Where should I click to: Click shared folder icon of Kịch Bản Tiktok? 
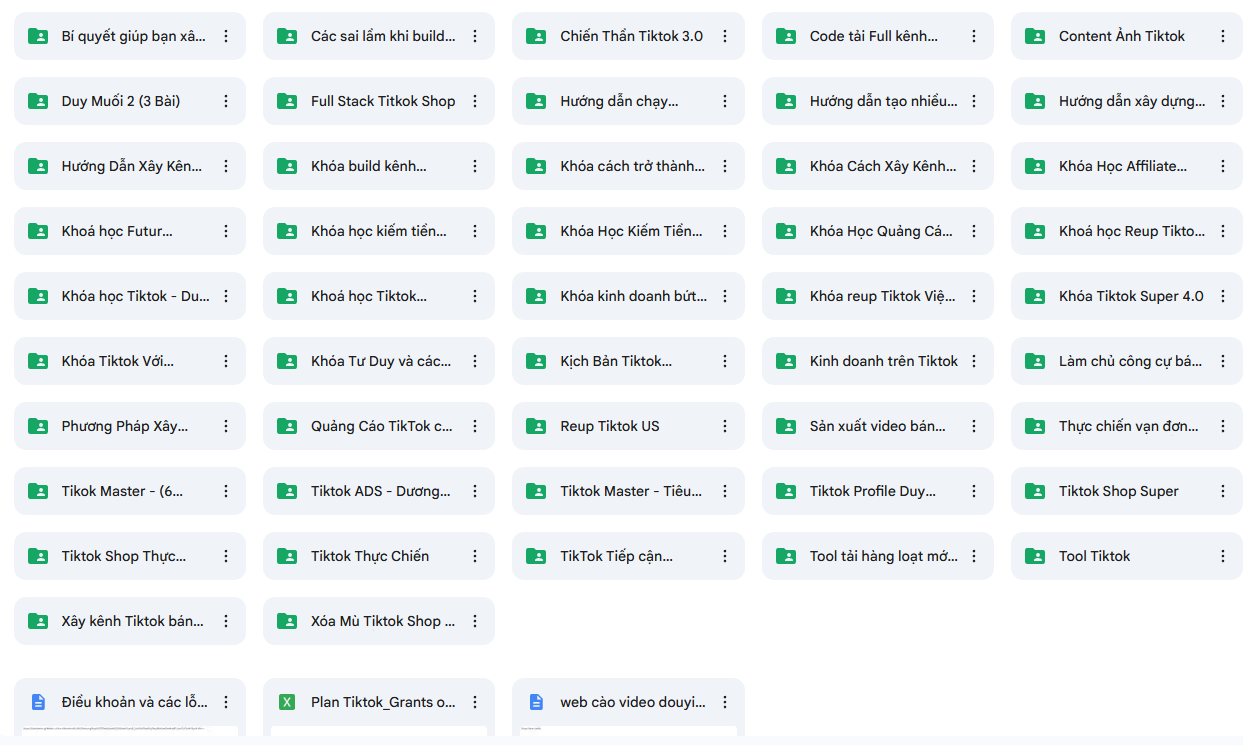pos(536,361)
